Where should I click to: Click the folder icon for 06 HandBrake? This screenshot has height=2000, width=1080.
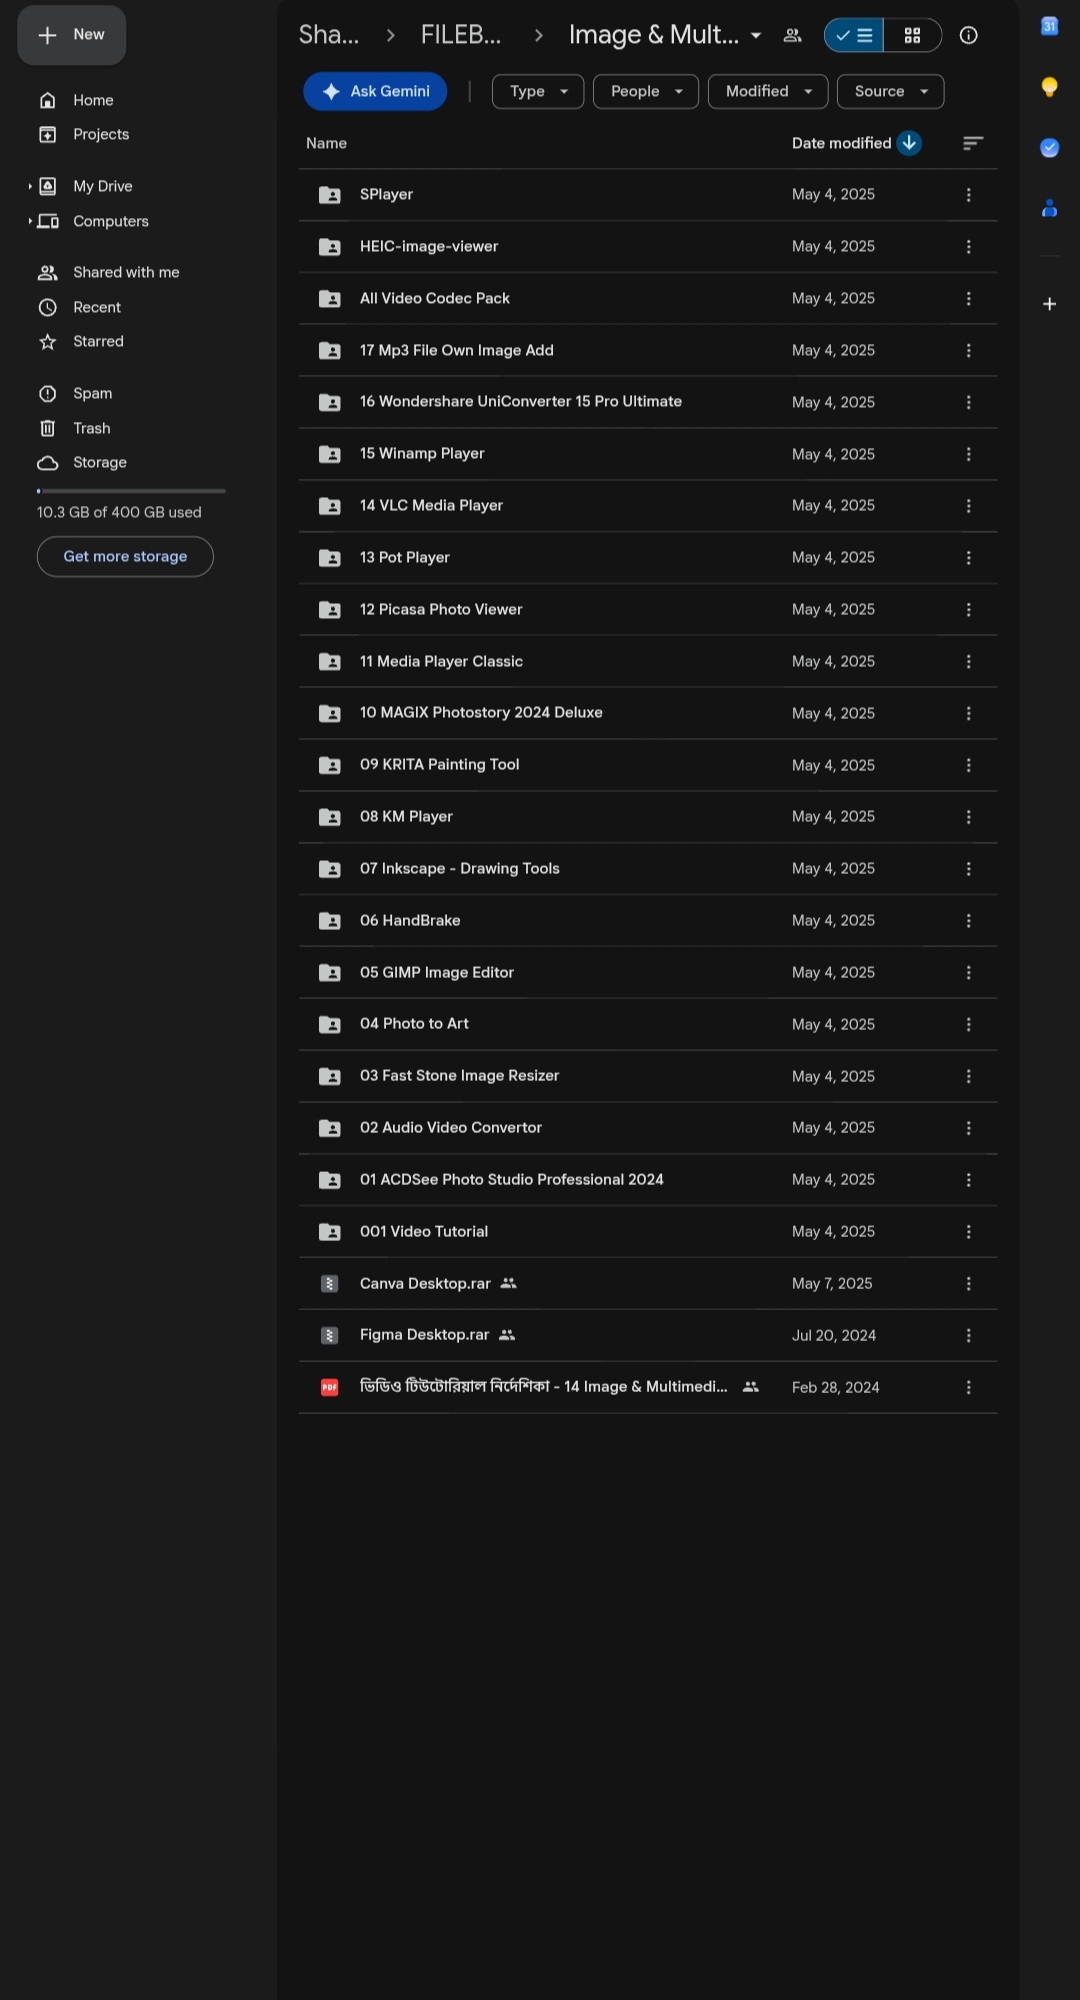(x=329, y=921)
